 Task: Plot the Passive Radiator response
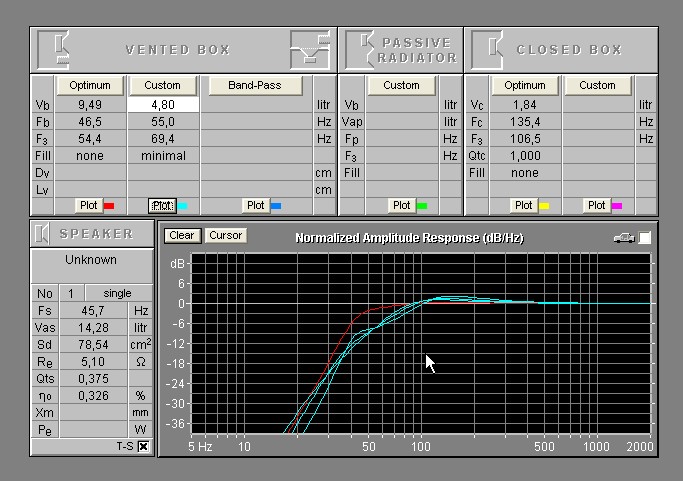(401, 205)
